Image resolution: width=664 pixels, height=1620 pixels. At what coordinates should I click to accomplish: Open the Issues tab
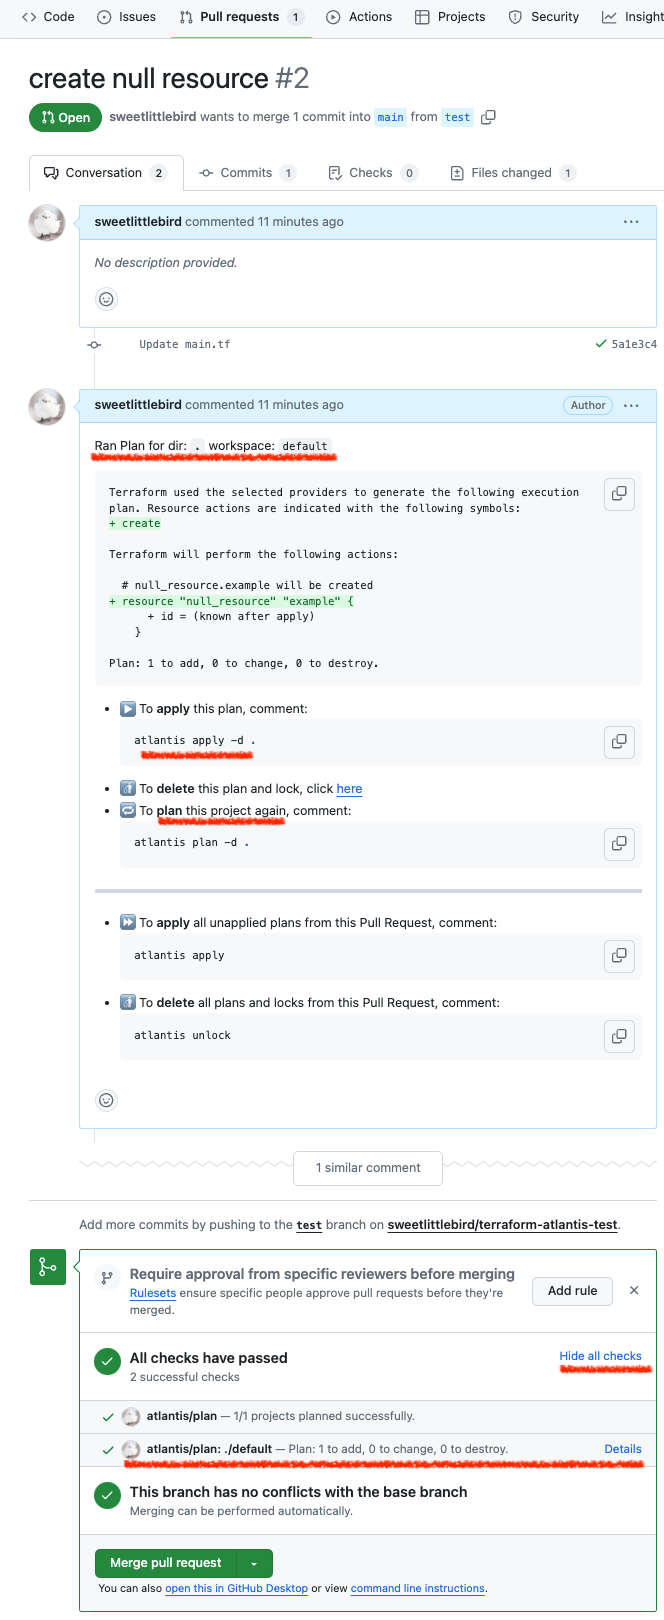click(127, 17)
